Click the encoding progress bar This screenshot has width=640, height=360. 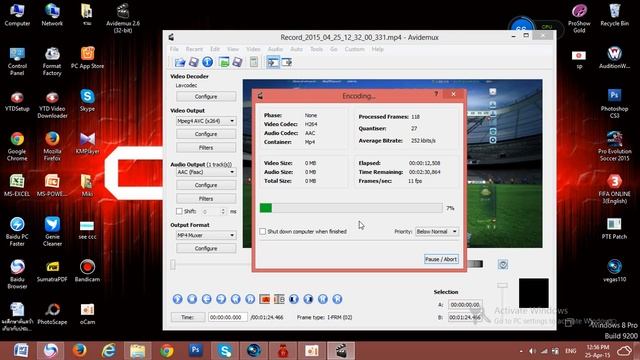click(x=351, y=208)
